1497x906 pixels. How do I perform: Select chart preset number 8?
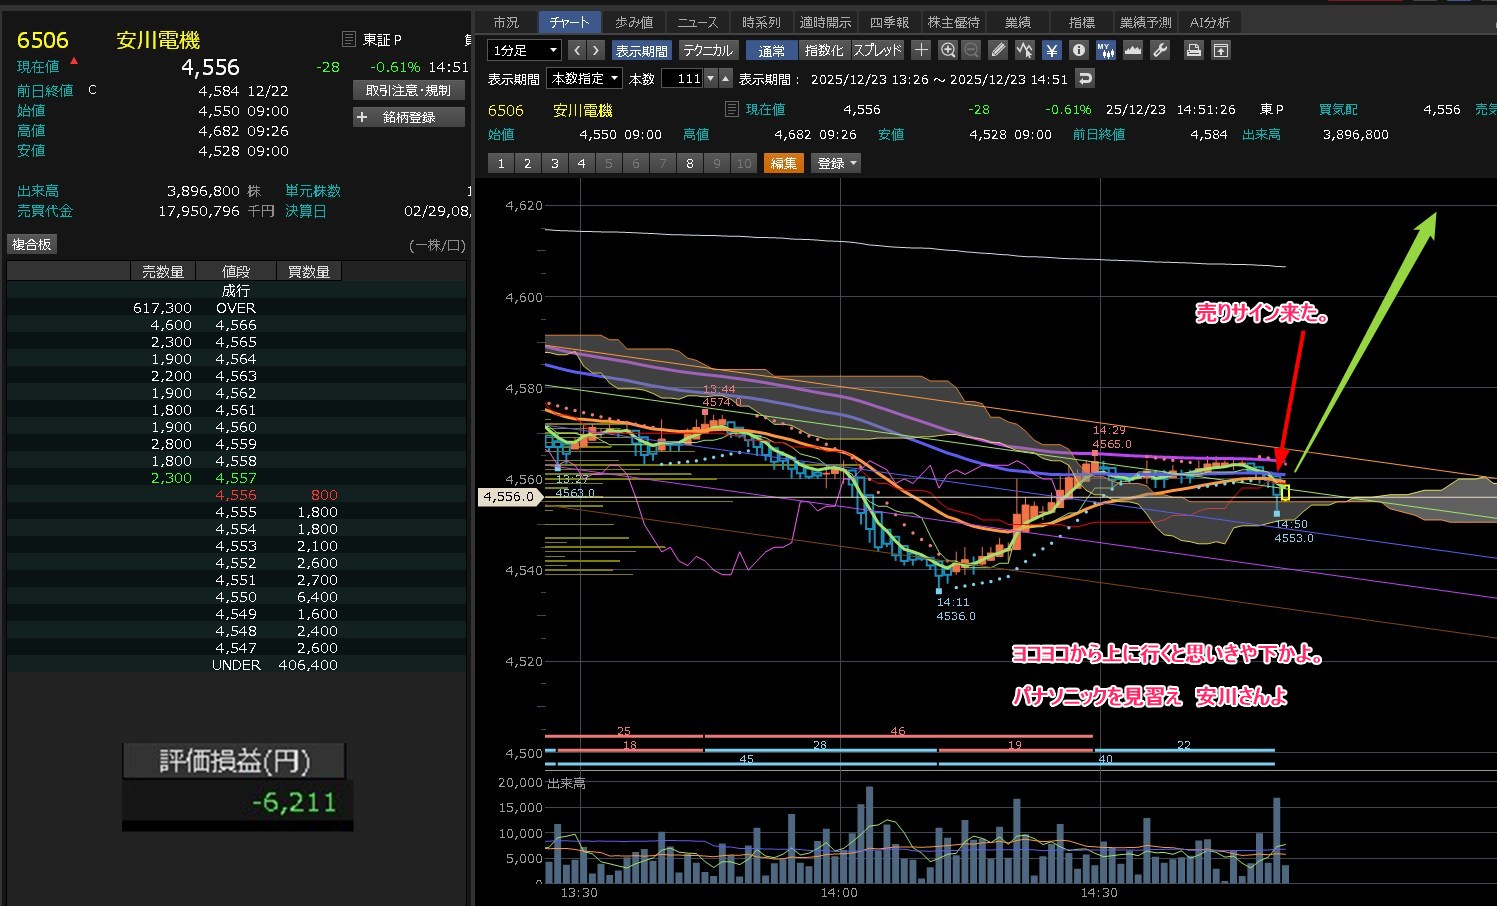[689, 163]
